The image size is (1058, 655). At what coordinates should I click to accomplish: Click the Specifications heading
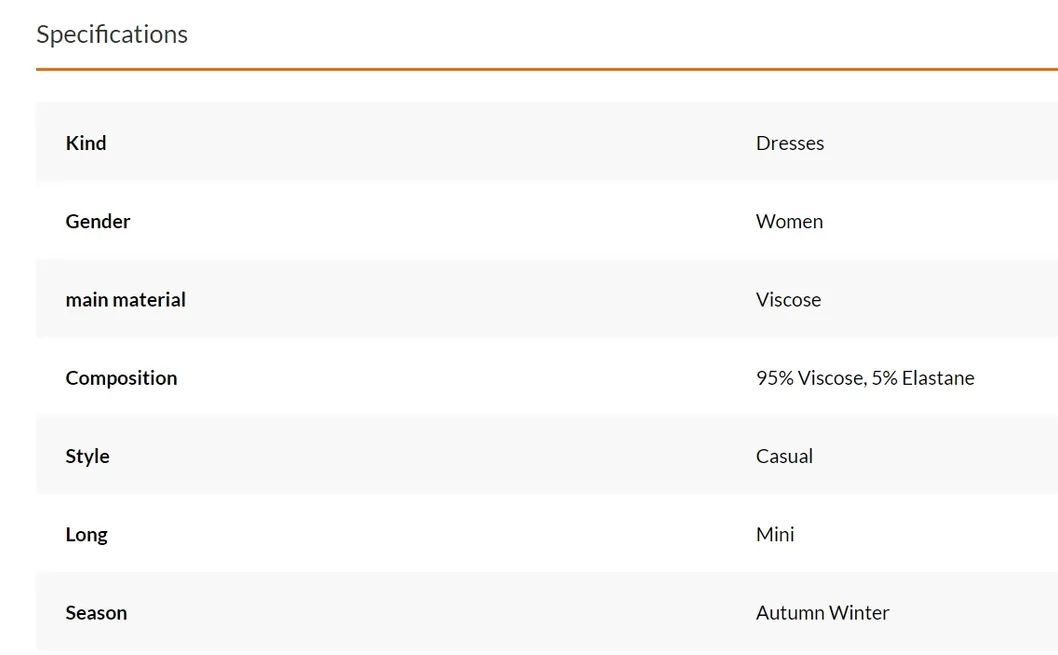point(112,34)
